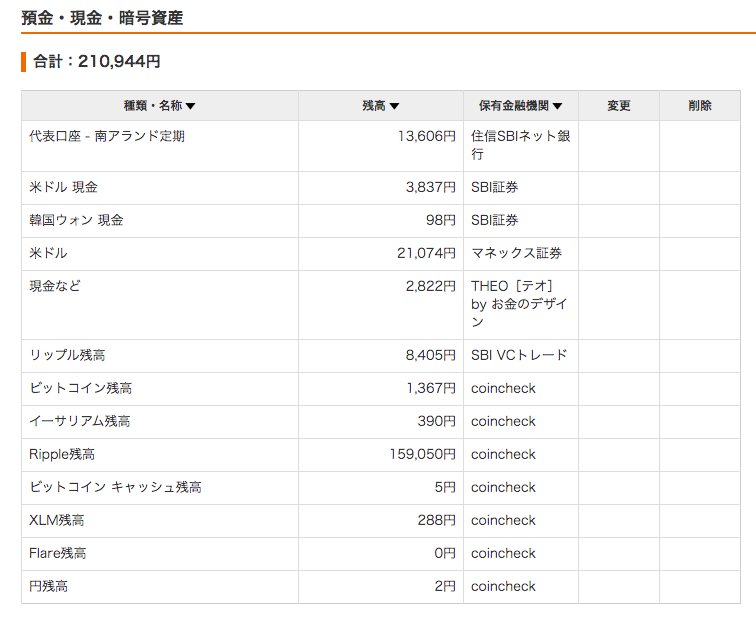
Task: Click balance 288円
Action: 436,521
